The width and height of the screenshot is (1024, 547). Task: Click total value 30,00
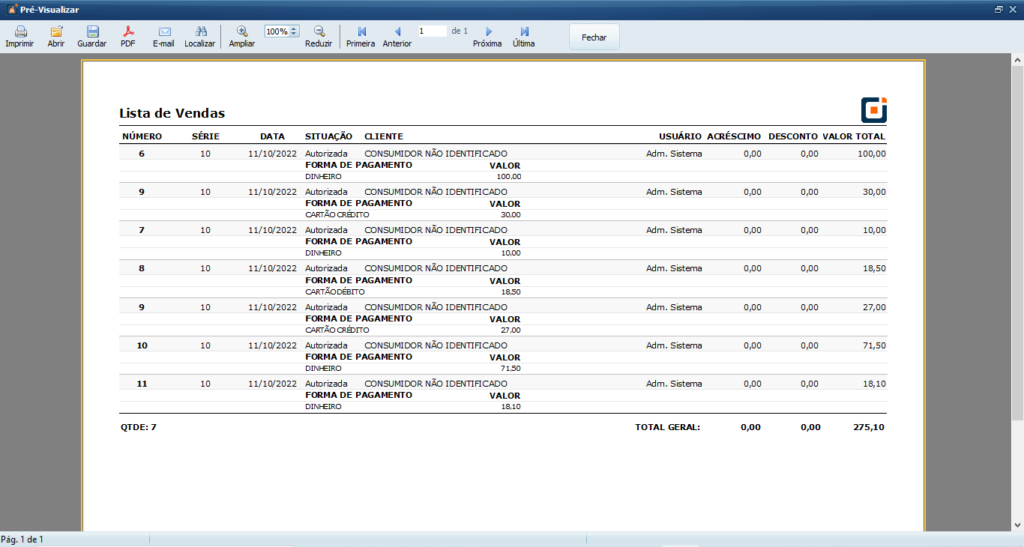(874, 192)
